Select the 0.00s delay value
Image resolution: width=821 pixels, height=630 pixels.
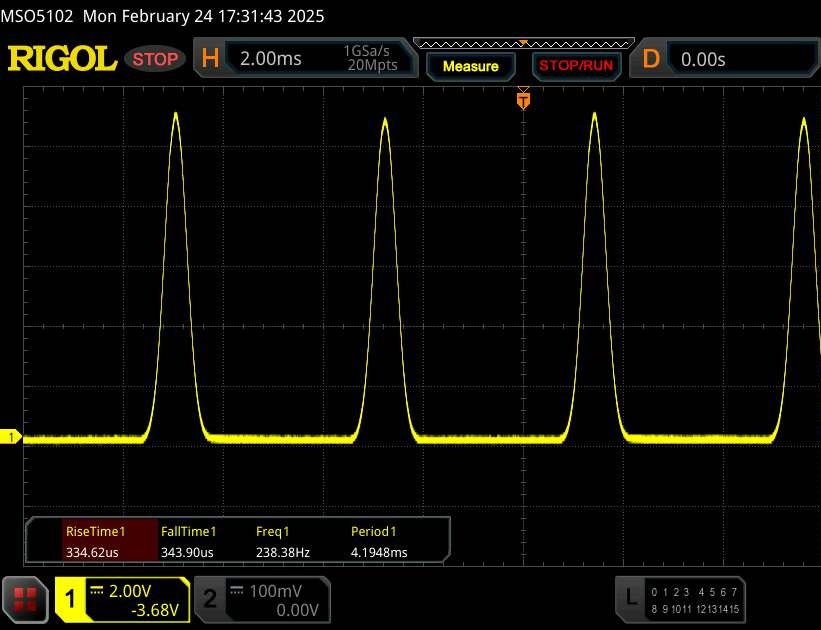click(x=703, y=59)
